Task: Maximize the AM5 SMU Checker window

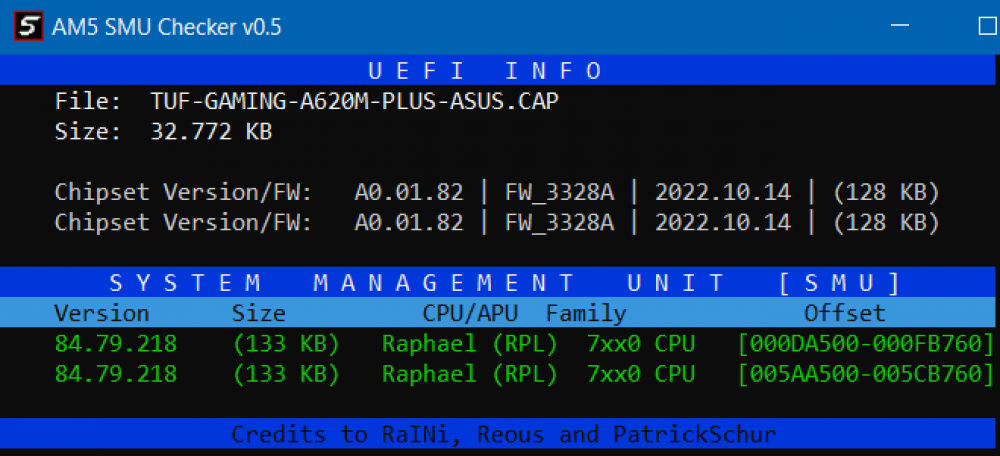Action: tap(989, 26)
